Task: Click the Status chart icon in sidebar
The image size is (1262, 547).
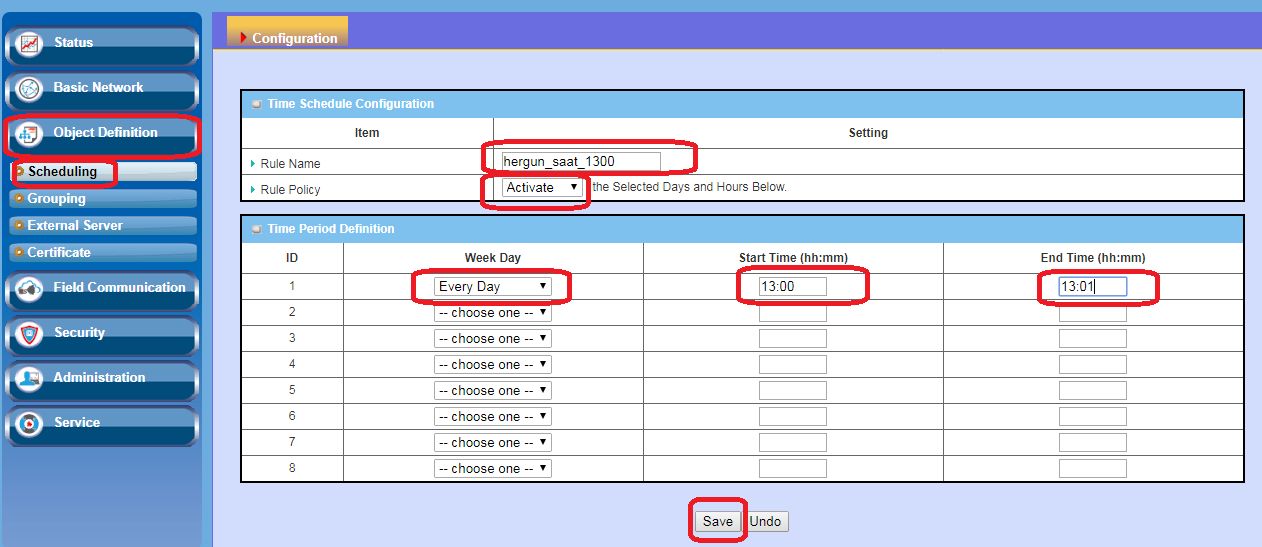Action: click(x=30, y=44)
